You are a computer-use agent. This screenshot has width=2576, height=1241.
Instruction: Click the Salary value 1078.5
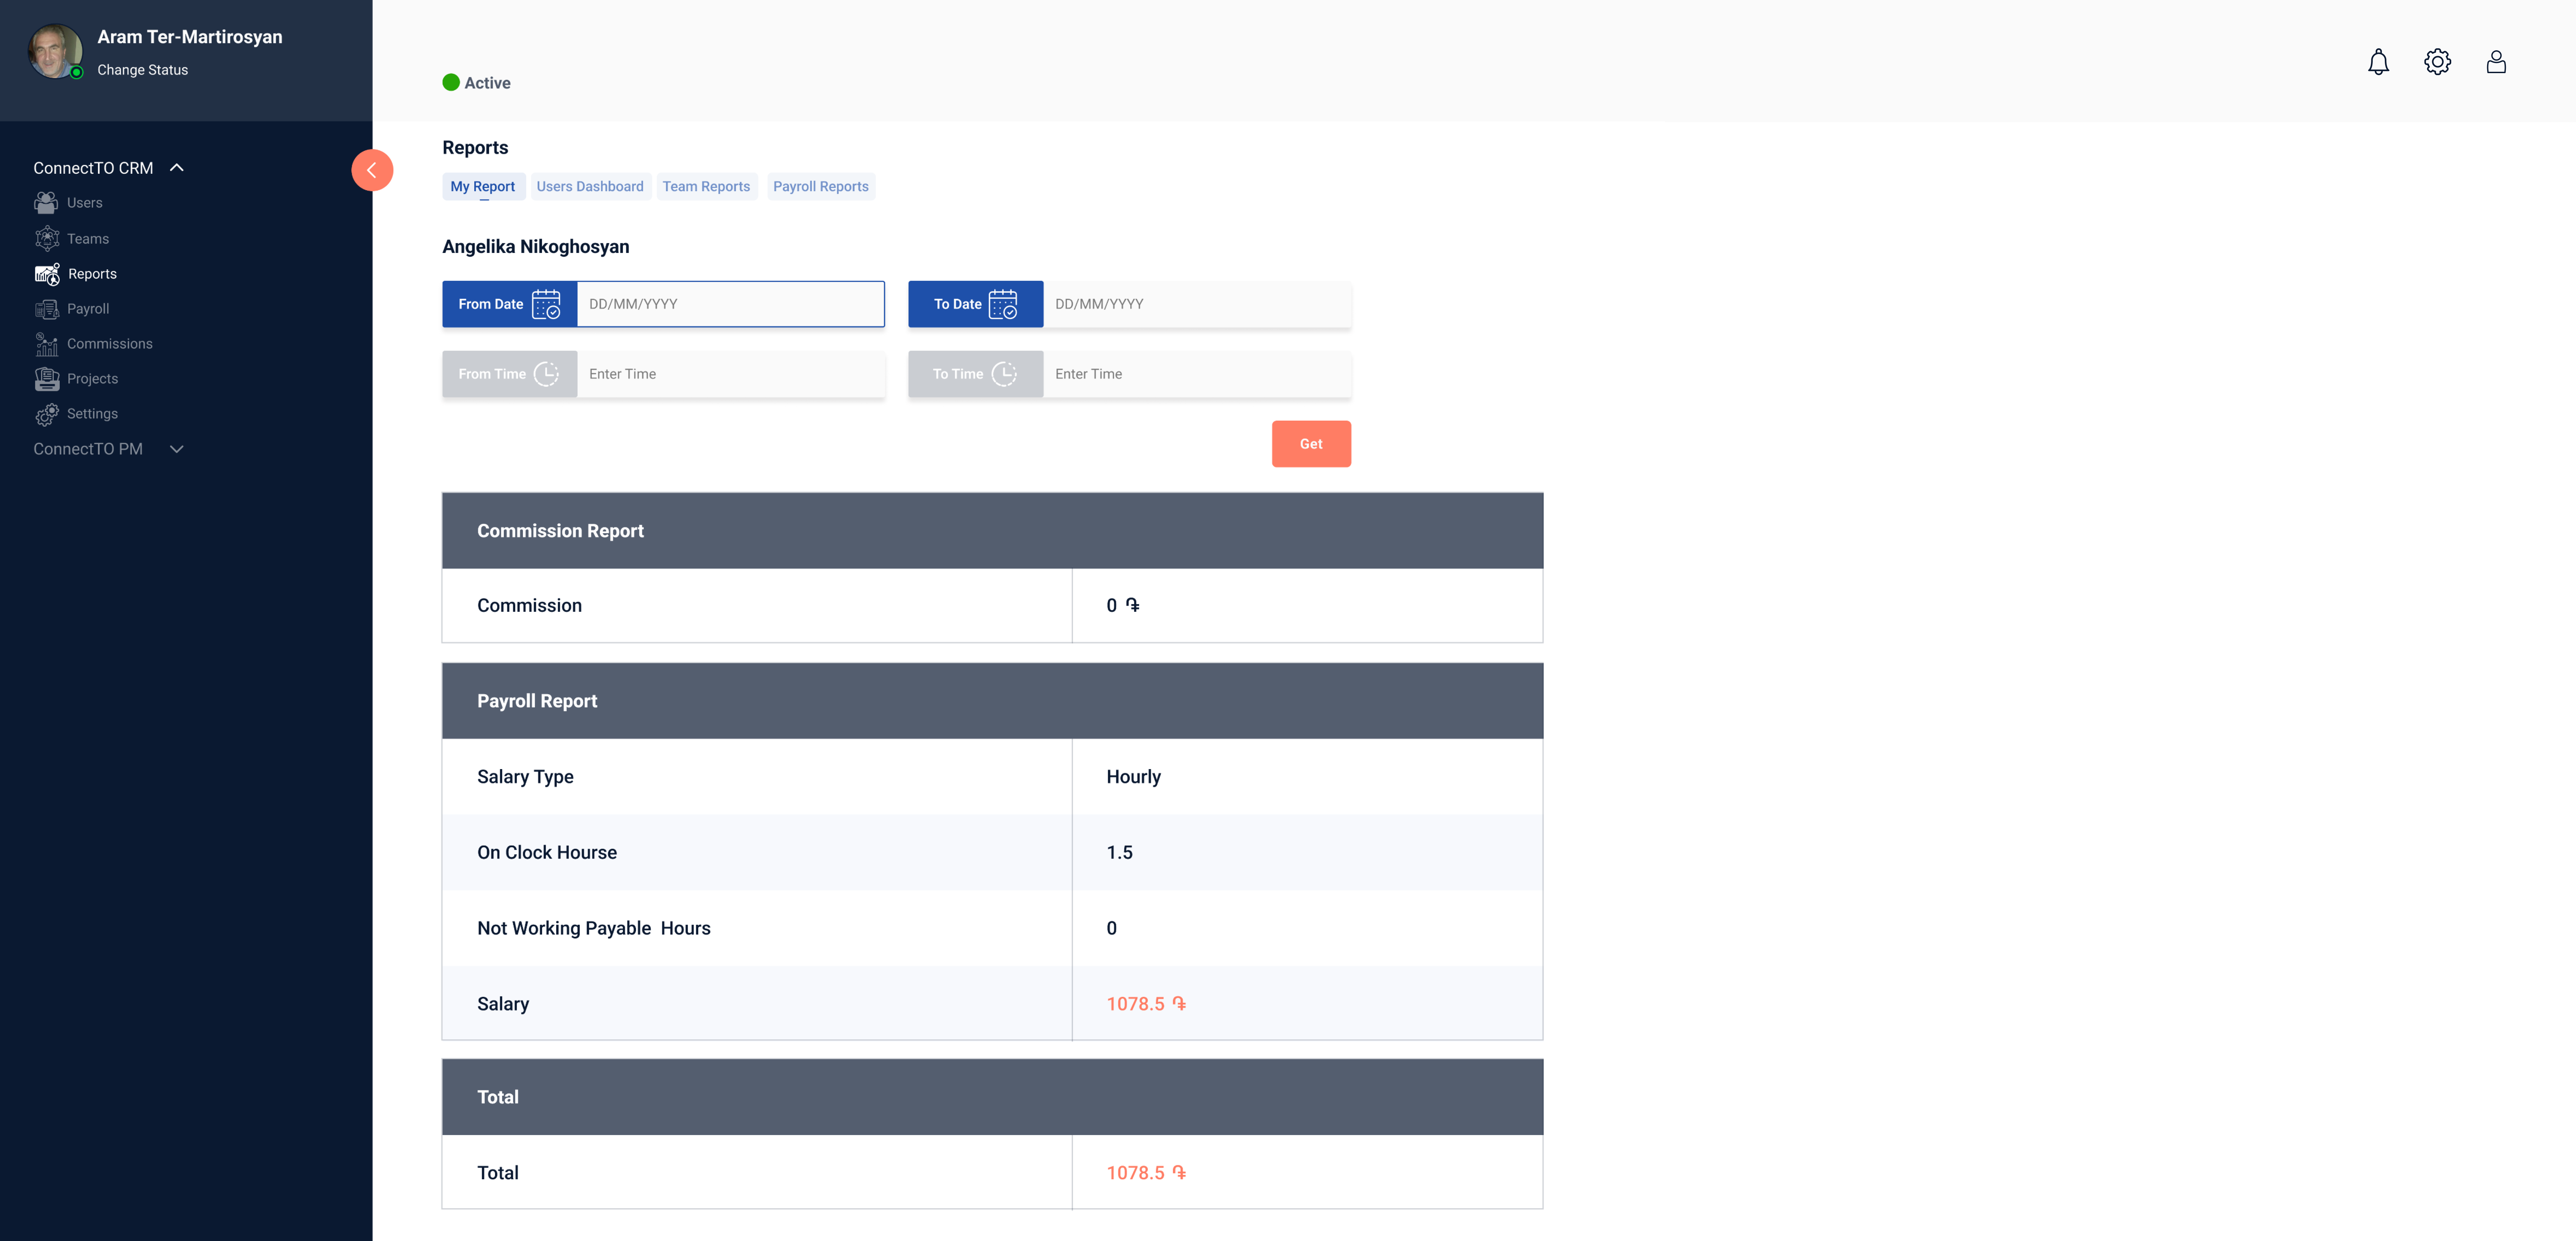click(1146, 1004)
